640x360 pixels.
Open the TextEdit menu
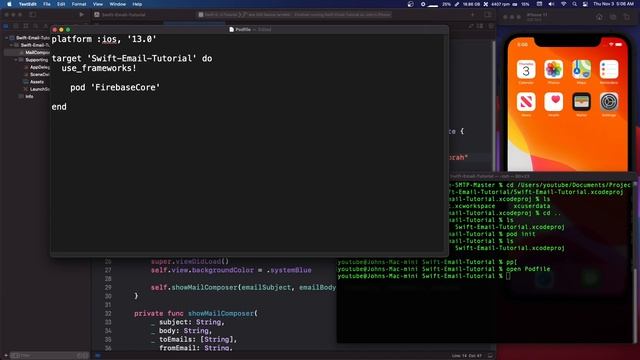27,4
